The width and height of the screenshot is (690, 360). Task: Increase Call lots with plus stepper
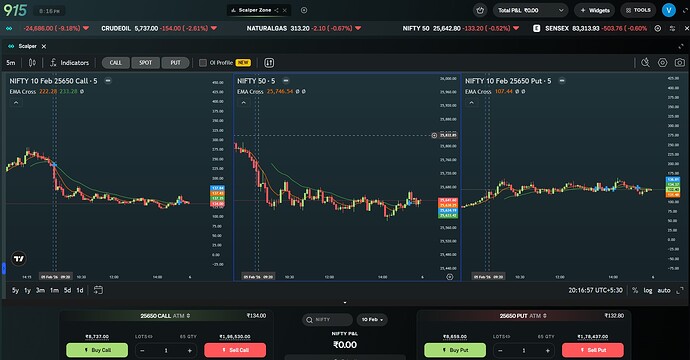[190, 351]
